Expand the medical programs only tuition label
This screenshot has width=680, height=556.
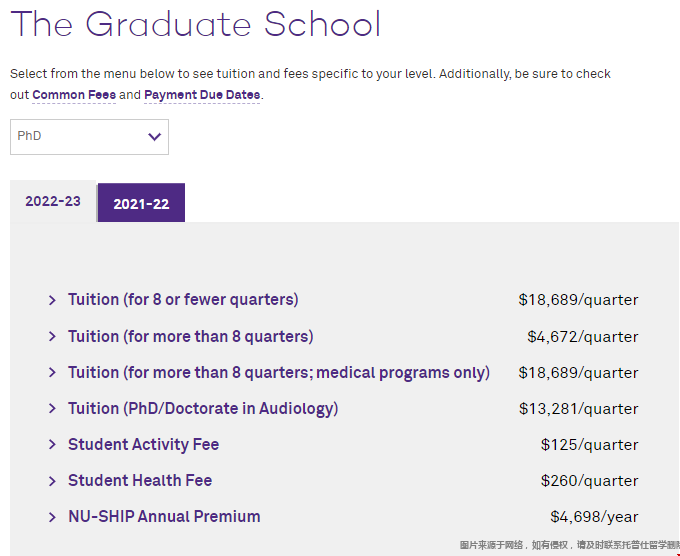[x=279, y=372]
